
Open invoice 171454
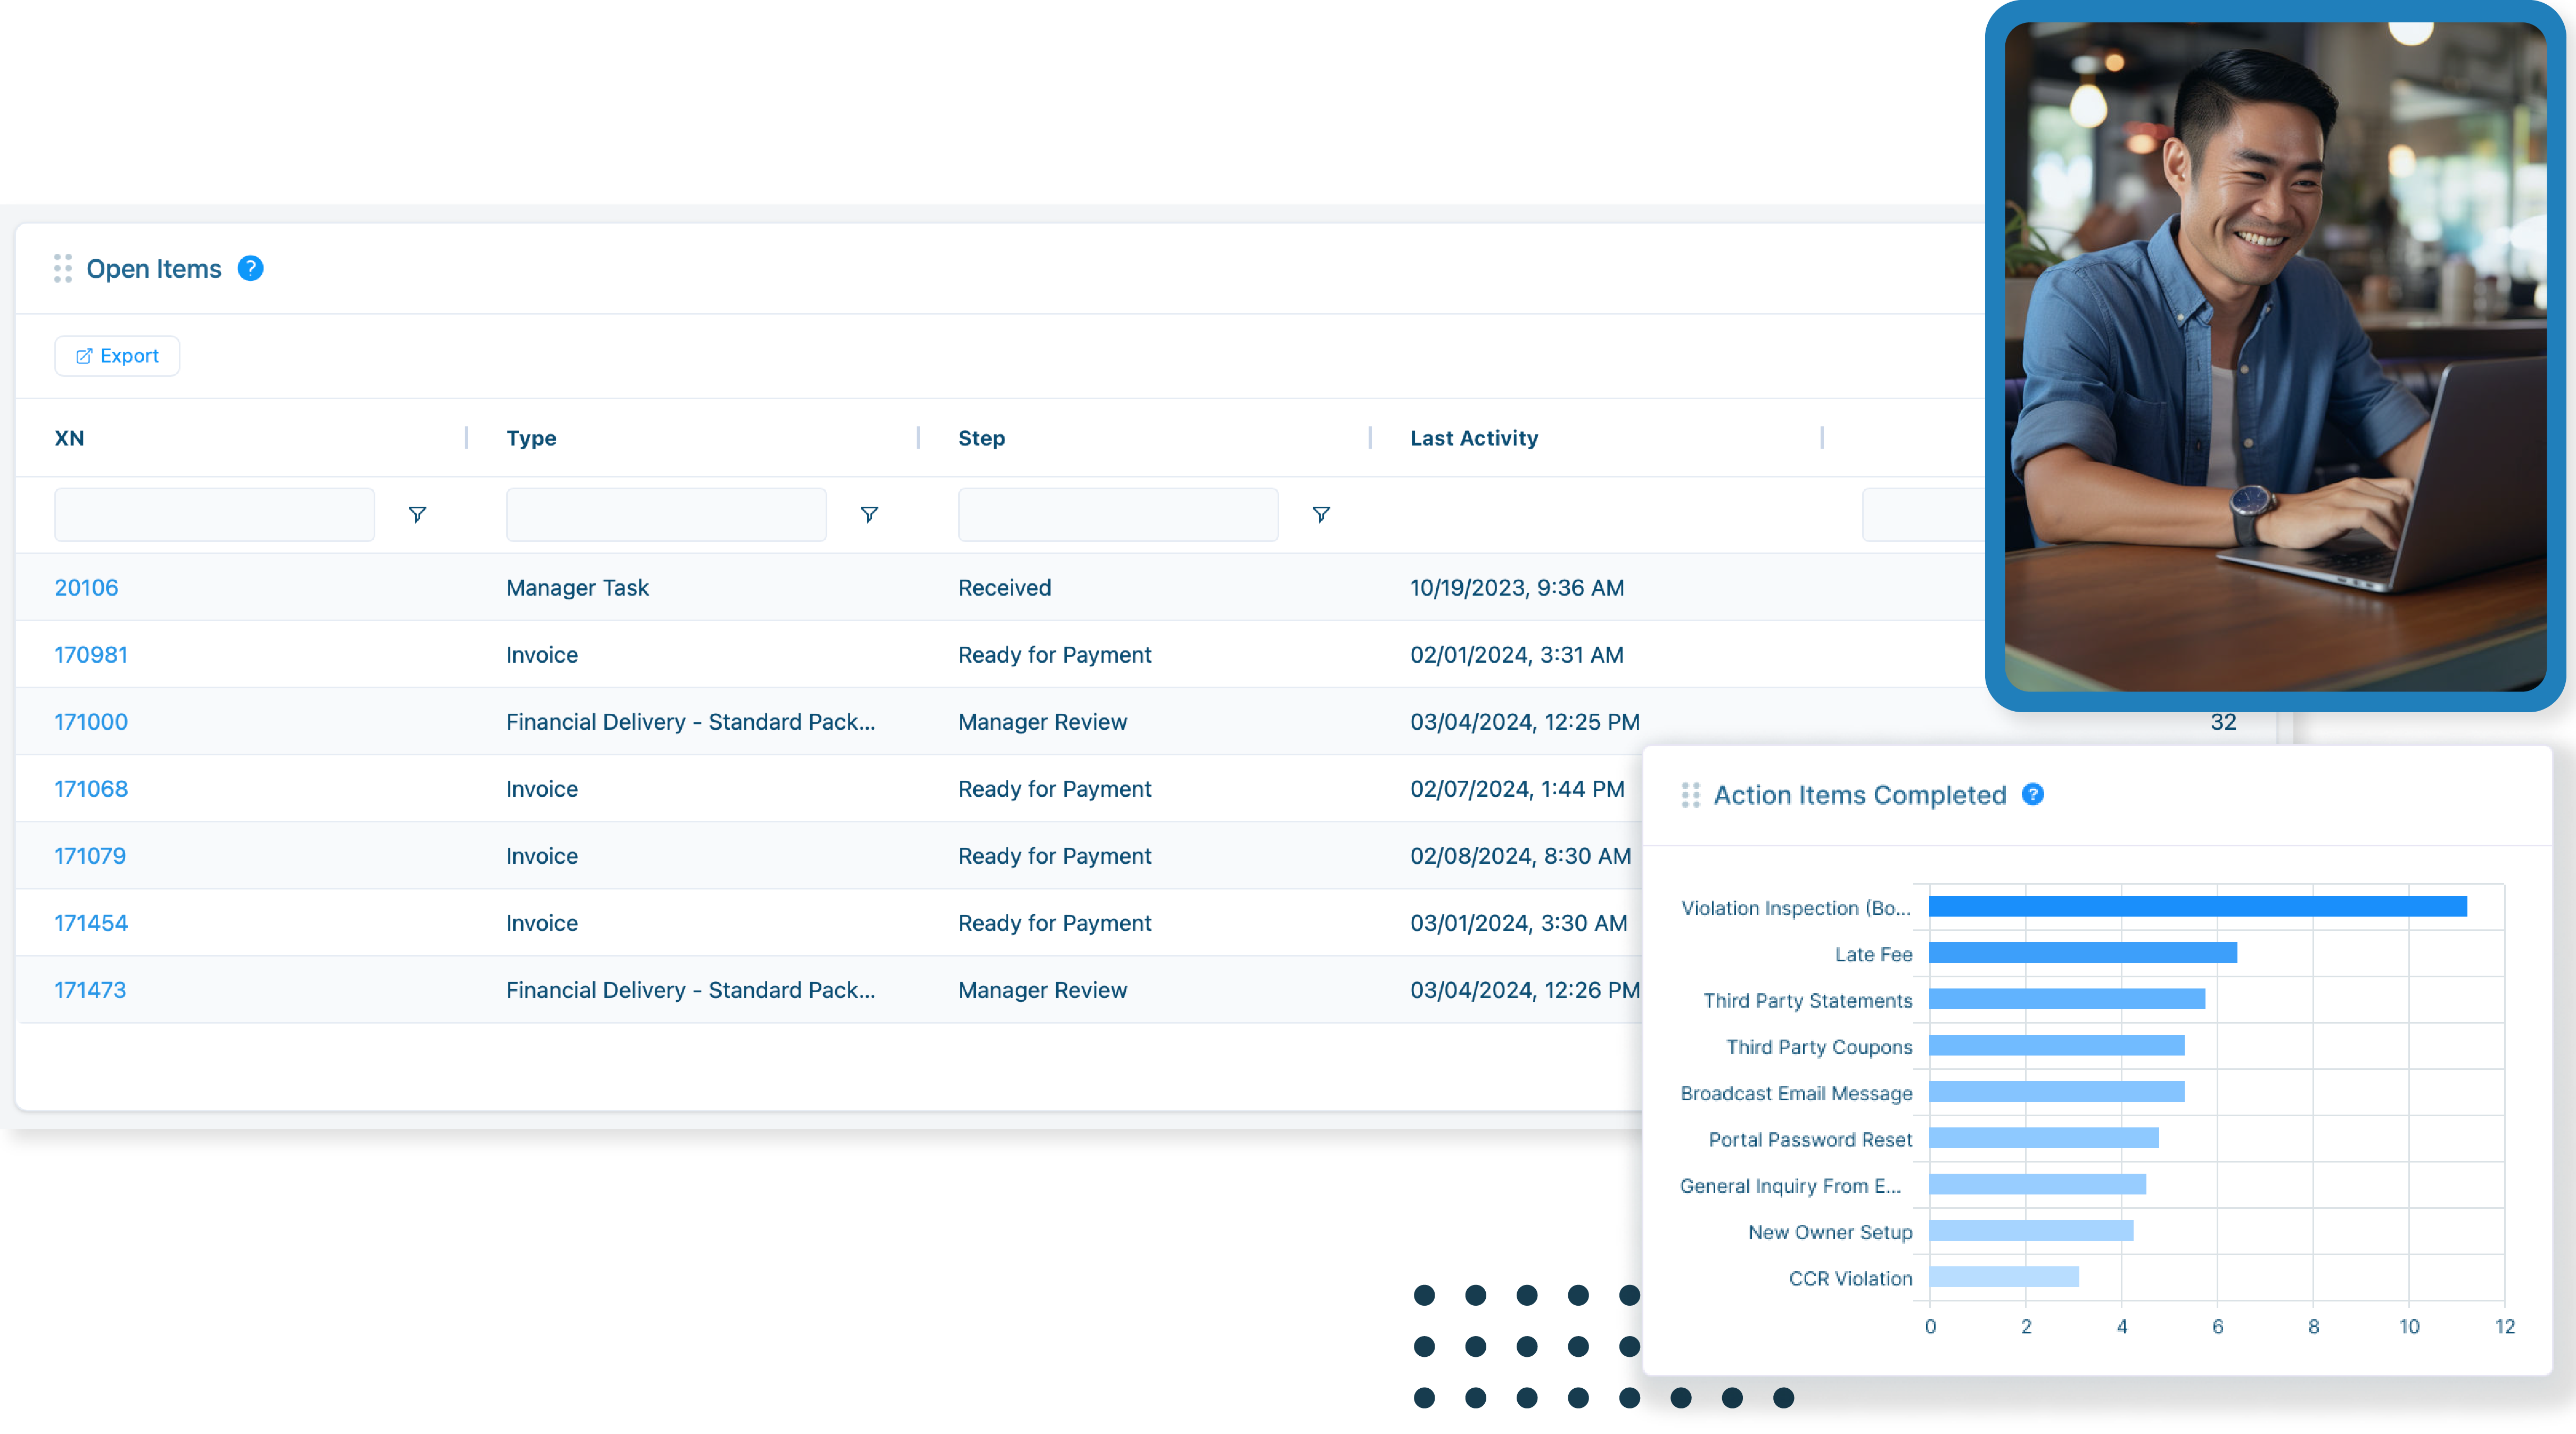91,922
